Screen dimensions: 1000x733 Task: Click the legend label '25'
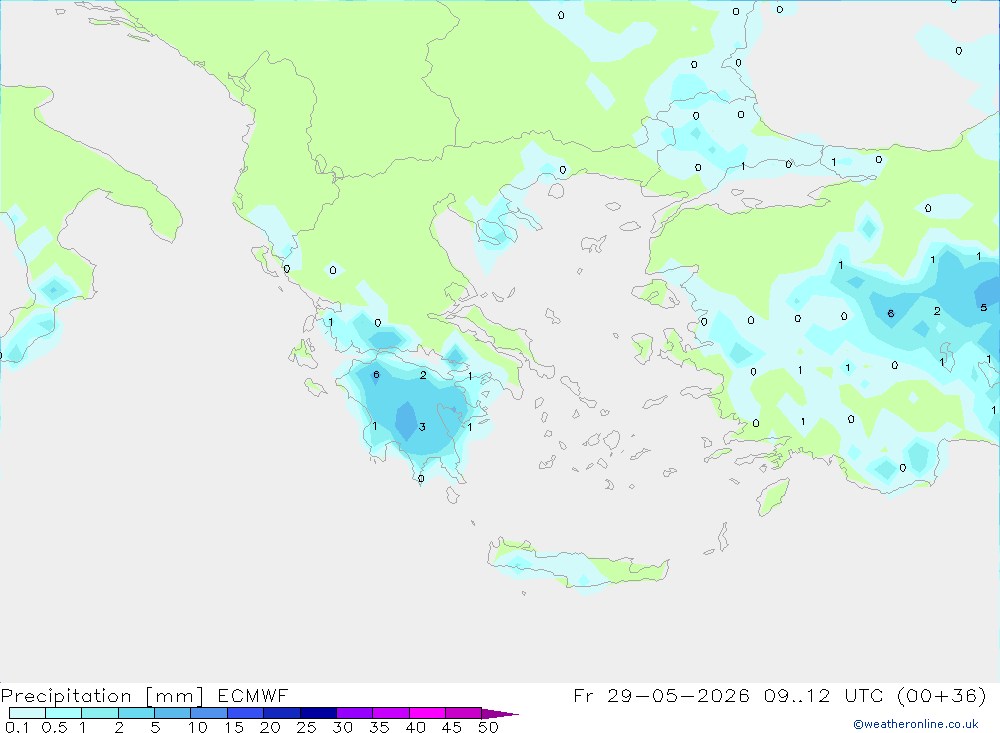306,727
